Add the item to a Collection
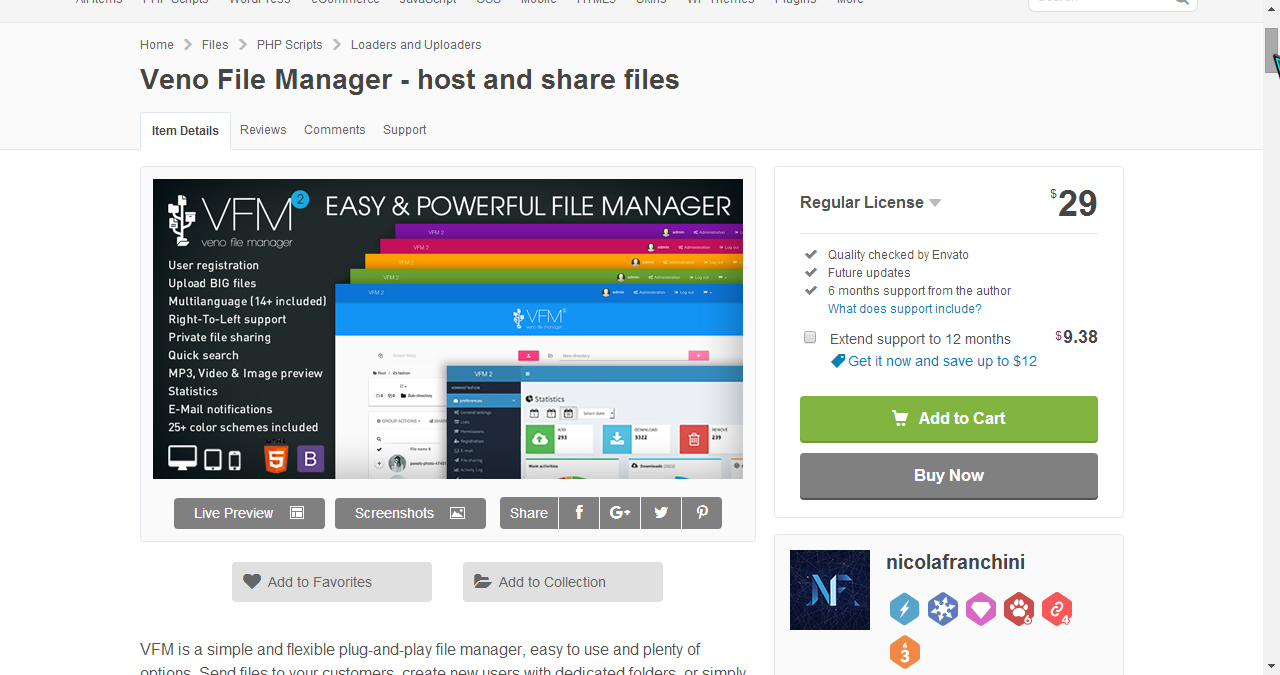This screenshot has height=675, width=1280. 563,582
